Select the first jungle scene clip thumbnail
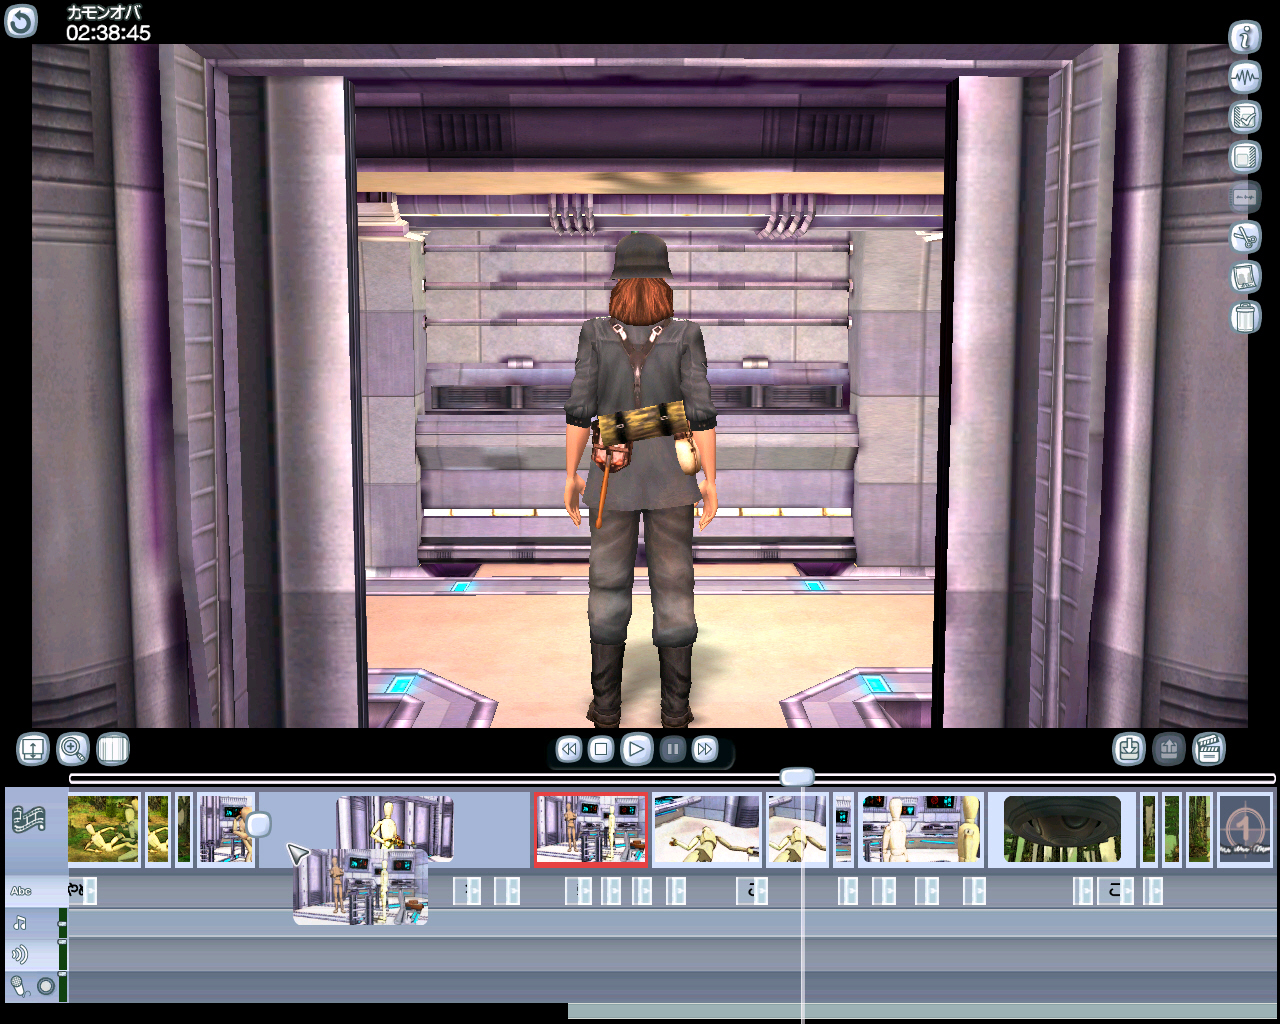This screenshot has height=1024, width=1280. [104, 829]
